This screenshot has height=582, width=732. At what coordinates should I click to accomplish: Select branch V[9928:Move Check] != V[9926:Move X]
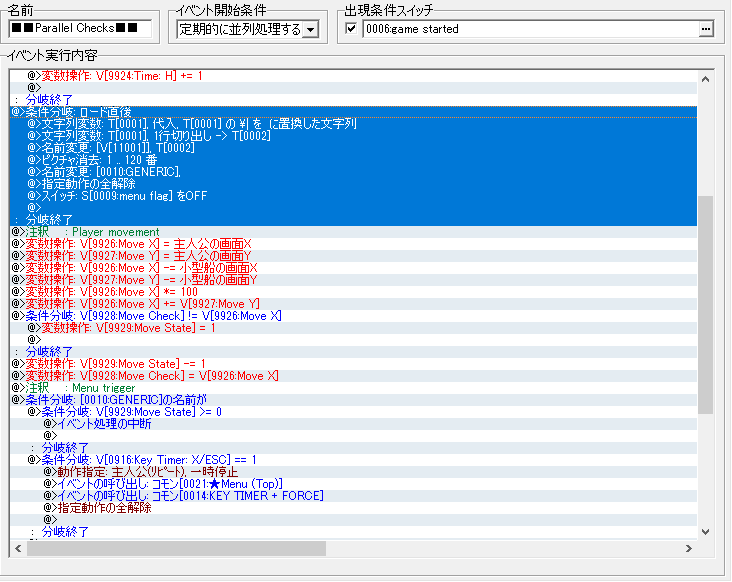[353, 316]
